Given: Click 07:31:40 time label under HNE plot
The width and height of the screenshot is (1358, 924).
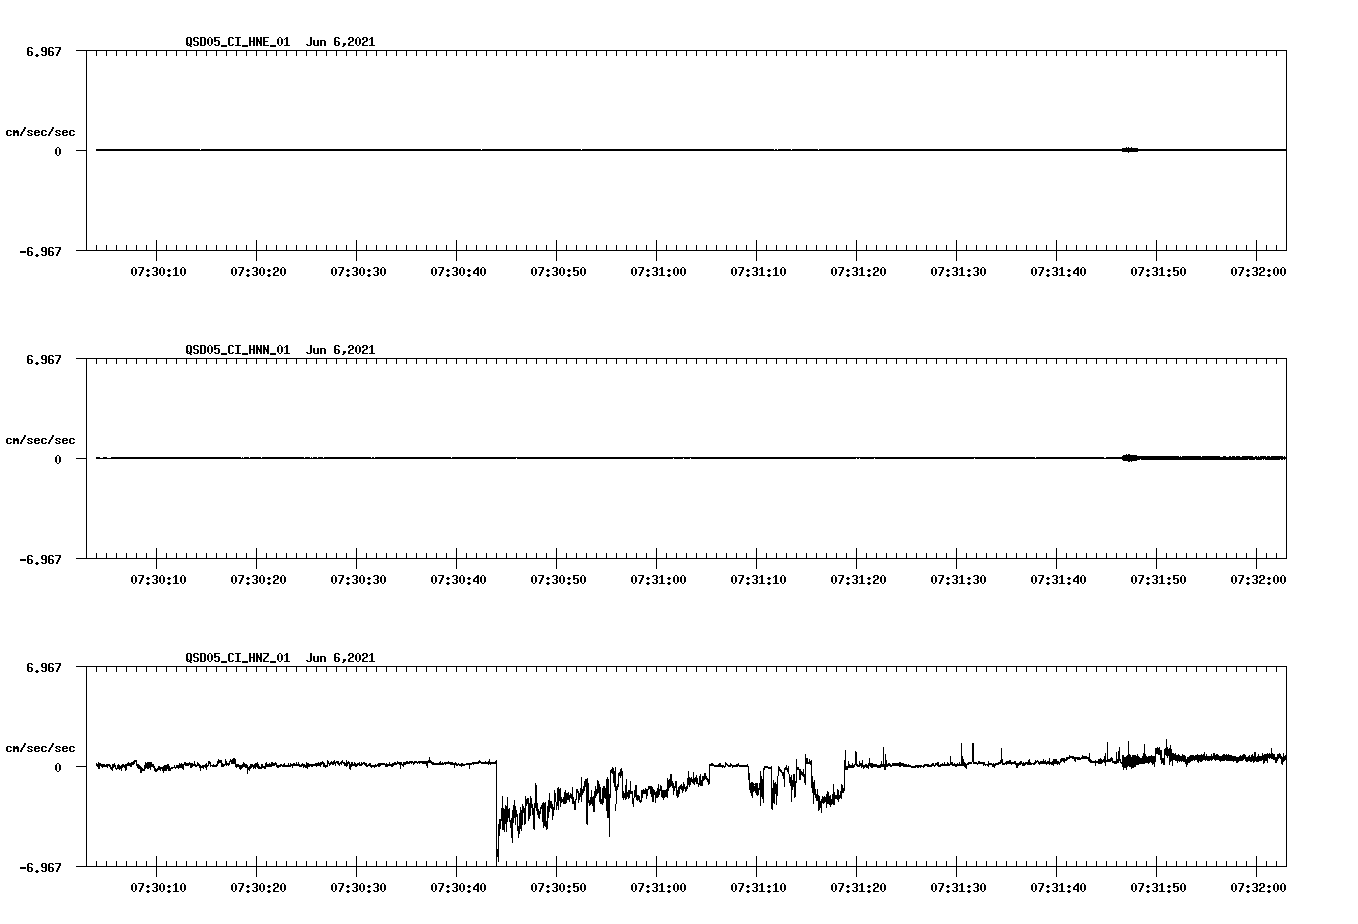Looking at the screenshot, I should coord(1058,271).
